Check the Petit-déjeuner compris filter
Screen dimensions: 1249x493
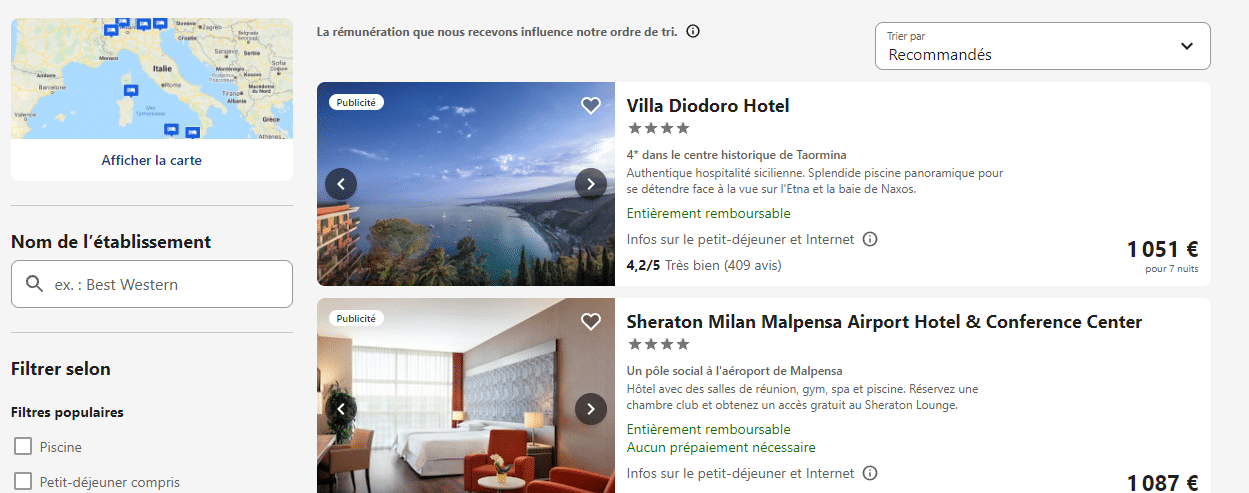23,481
